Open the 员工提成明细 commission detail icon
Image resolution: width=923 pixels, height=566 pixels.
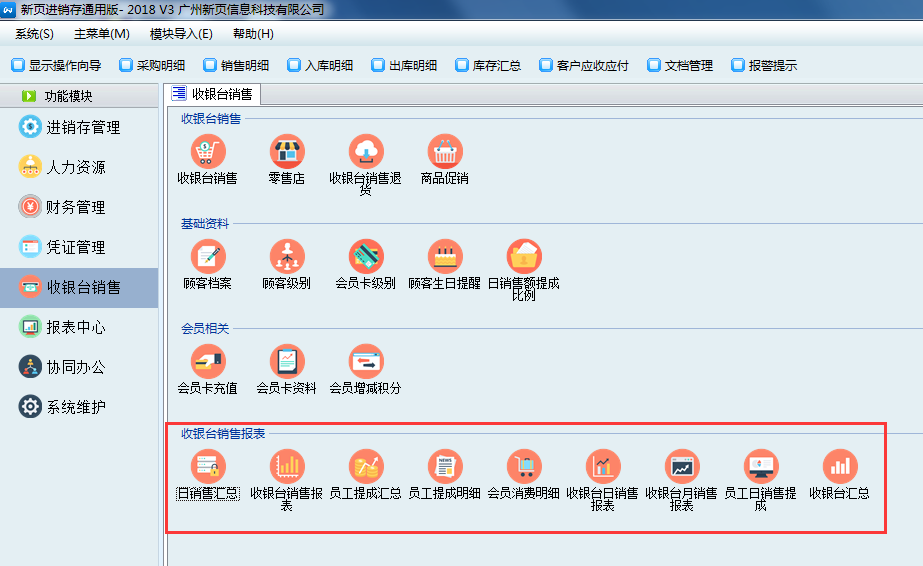(445, 467)
